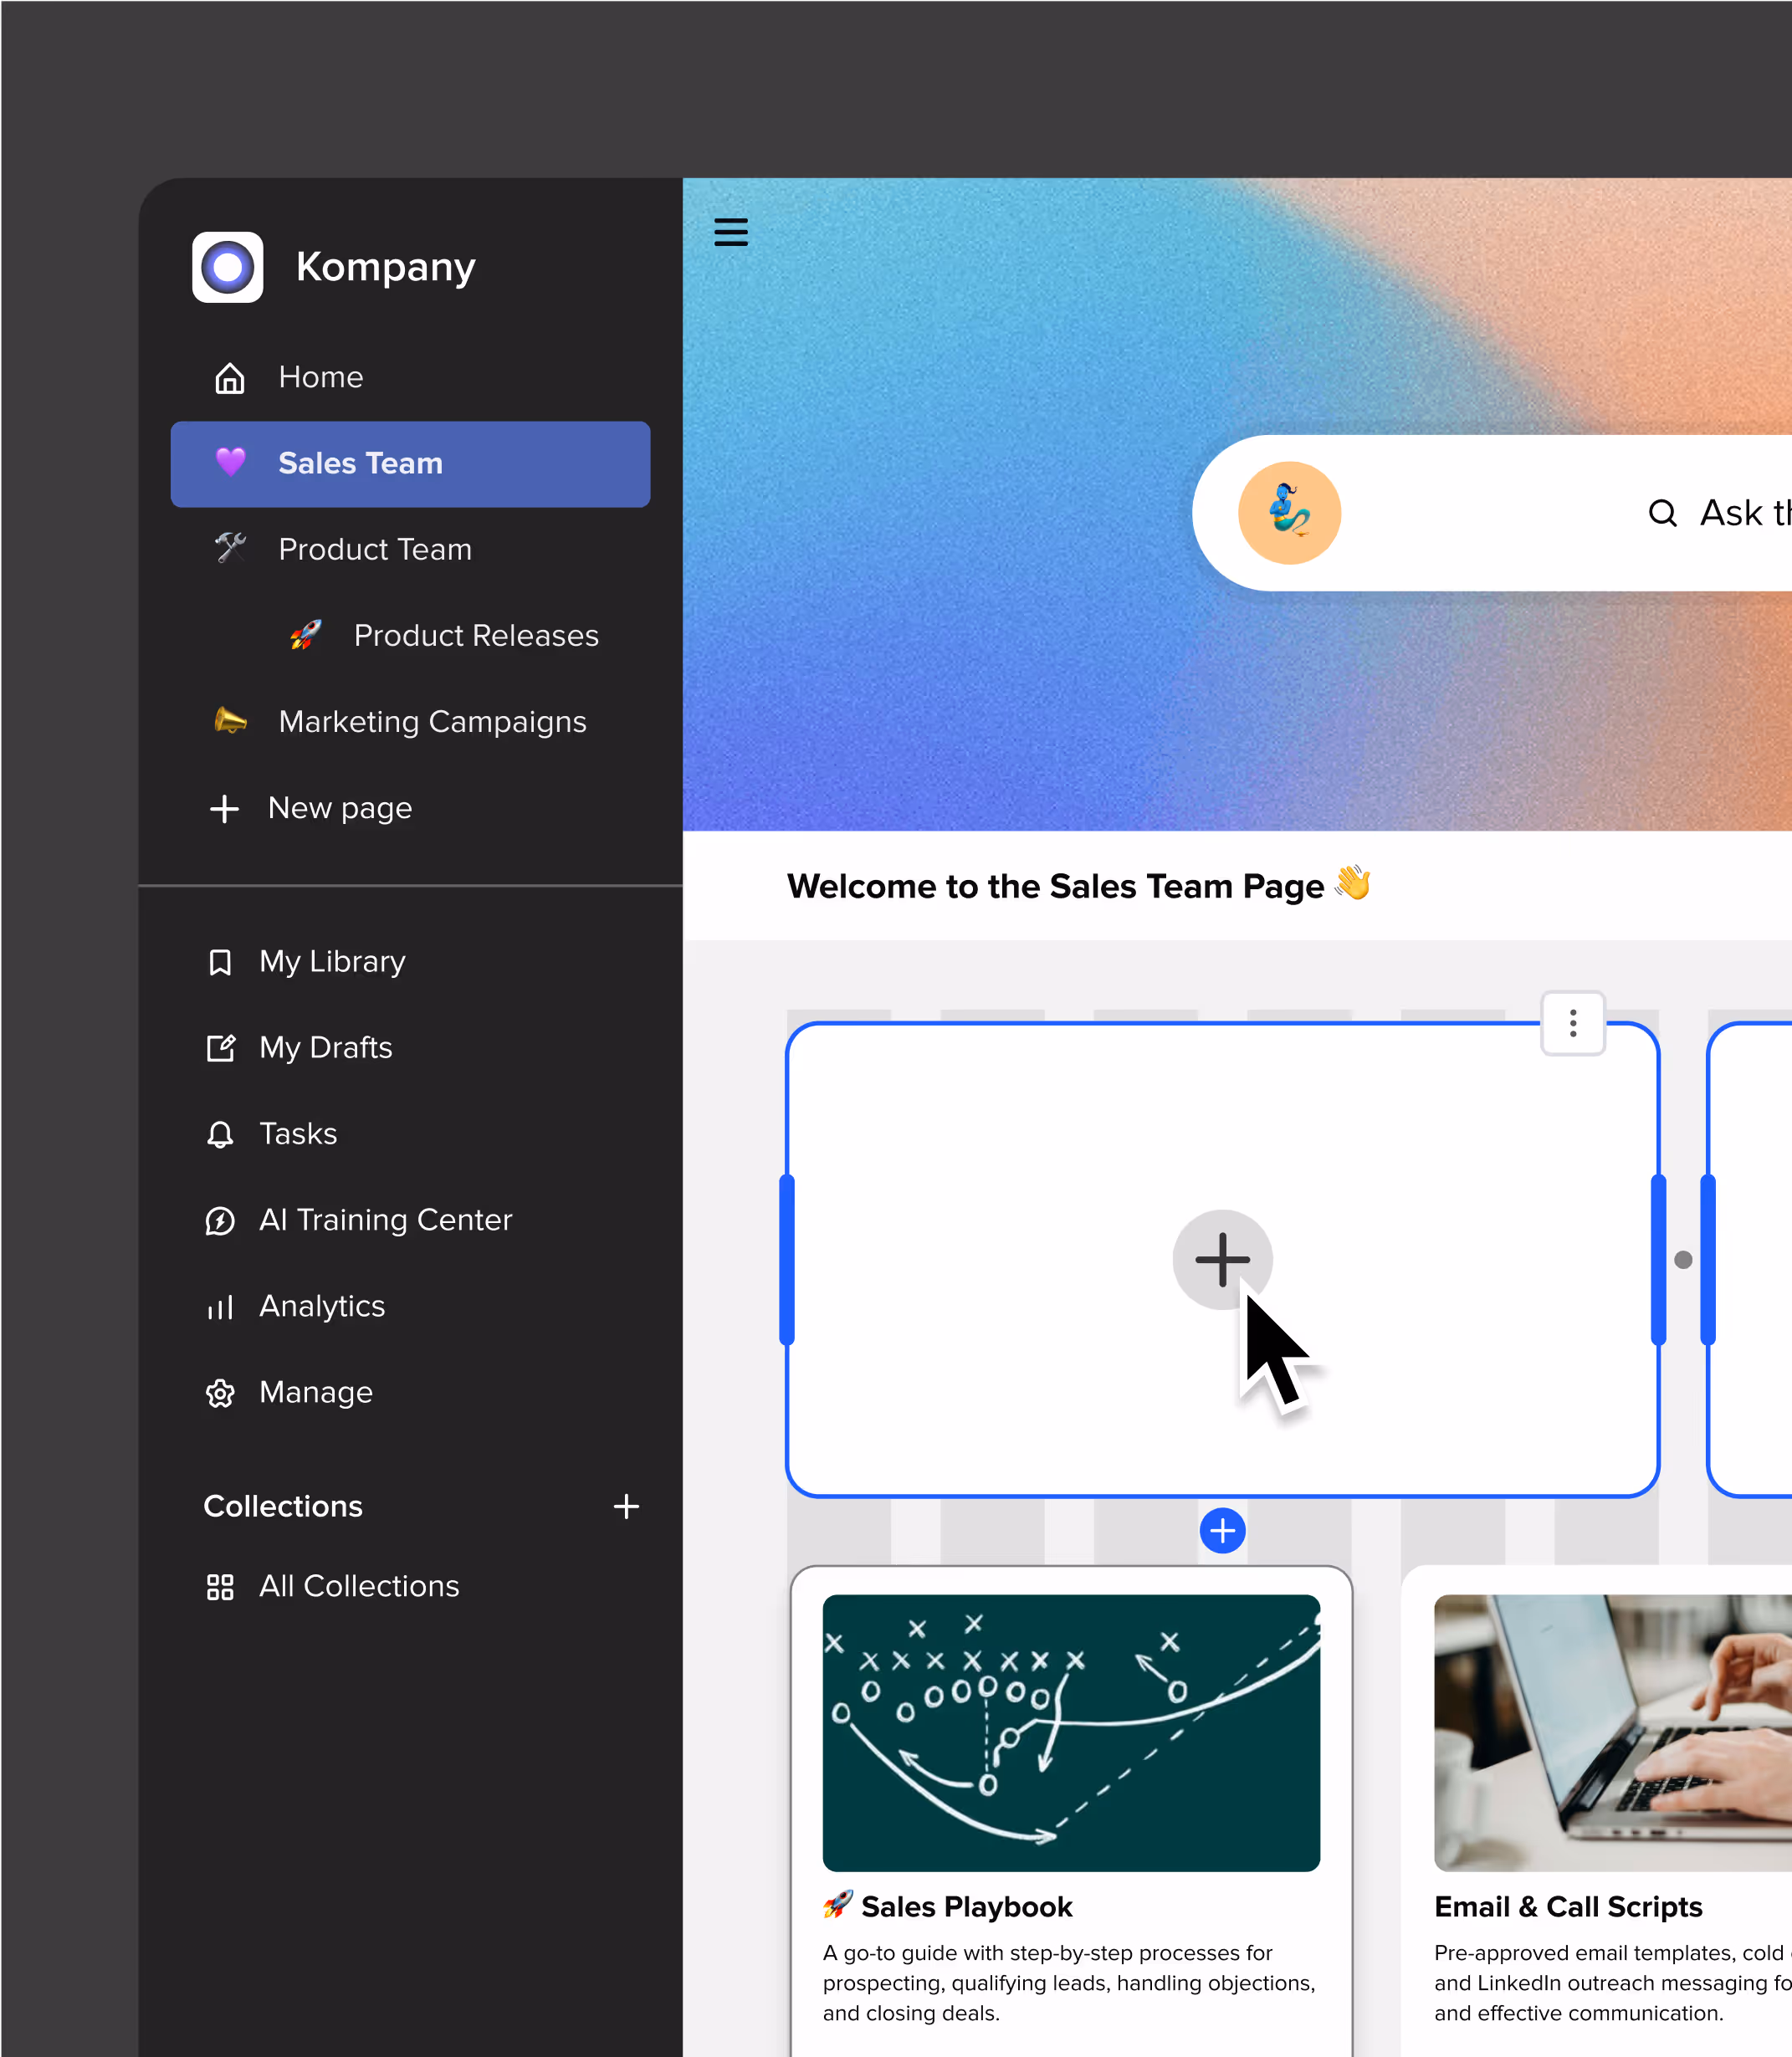
Task: Click the gray plus add-content button
Action: pos(1221,1259)
